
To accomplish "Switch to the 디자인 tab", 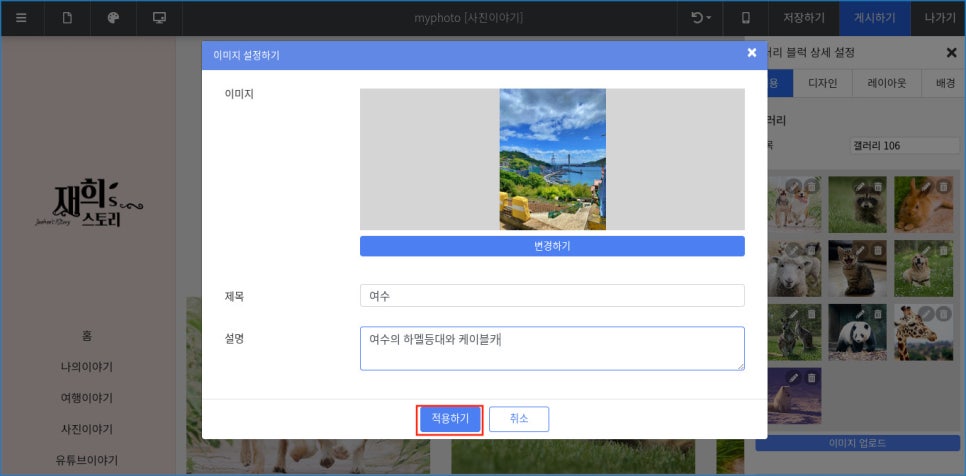I will 822,84.
